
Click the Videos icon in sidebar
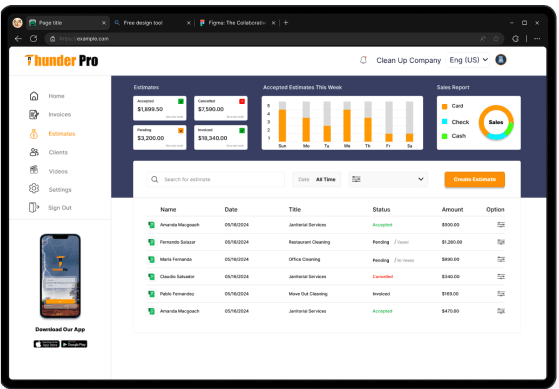click(34, 170)
